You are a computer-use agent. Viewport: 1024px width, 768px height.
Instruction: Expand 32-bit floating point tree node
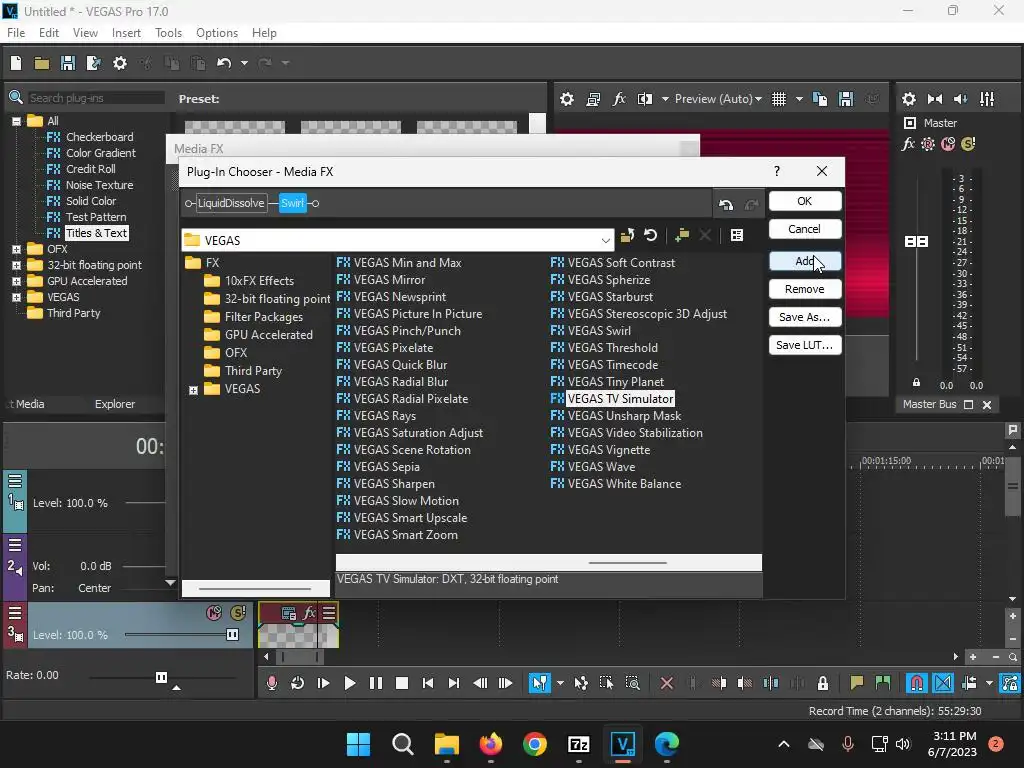pos(16,265)
